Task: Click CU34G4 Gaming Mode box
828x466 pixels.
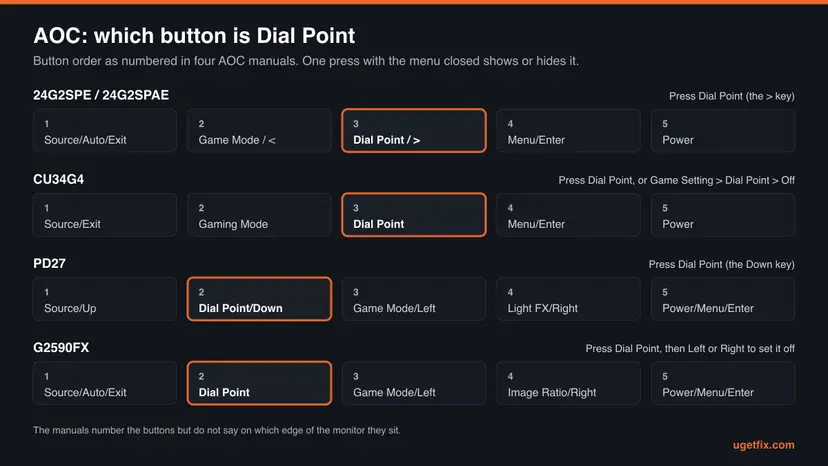Action: tap(259, 215)
